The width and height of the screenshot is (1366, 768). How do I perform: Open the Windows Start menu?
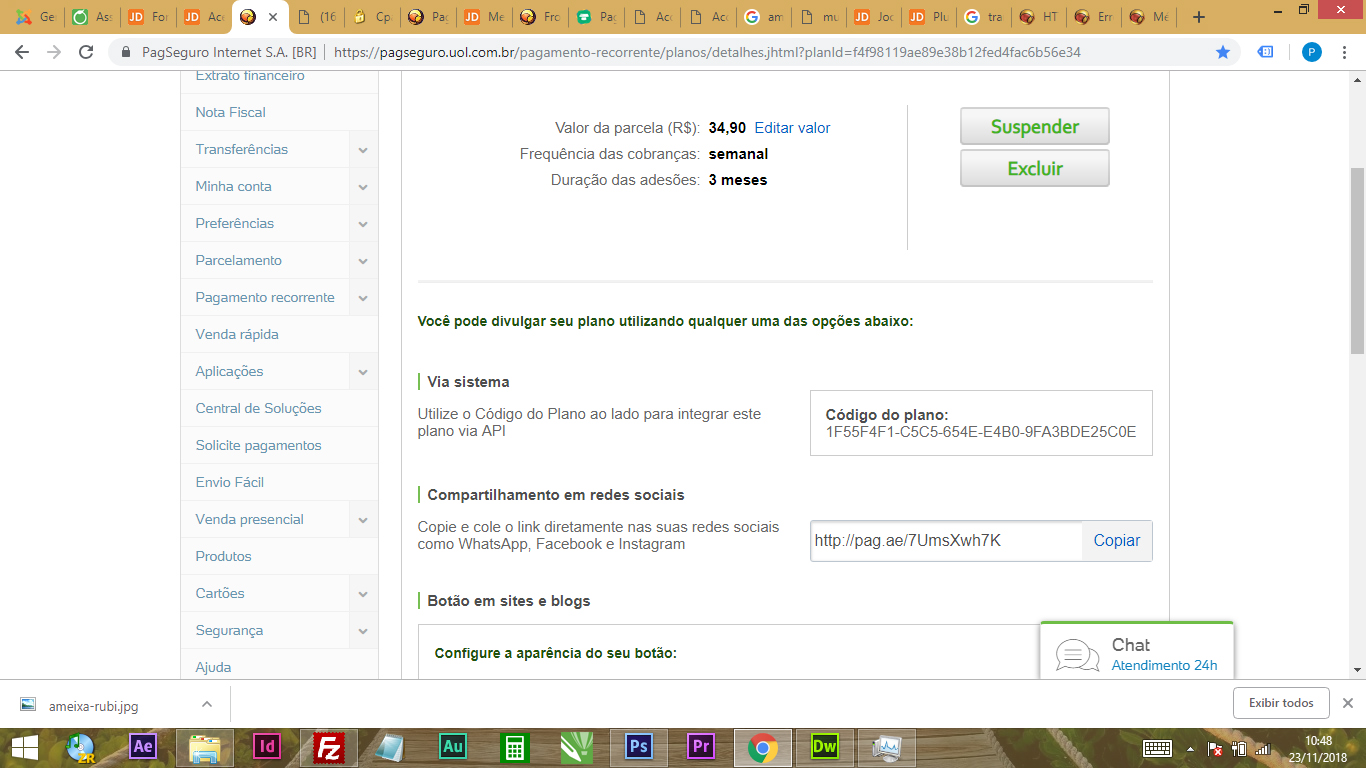[x=24, y=747]
